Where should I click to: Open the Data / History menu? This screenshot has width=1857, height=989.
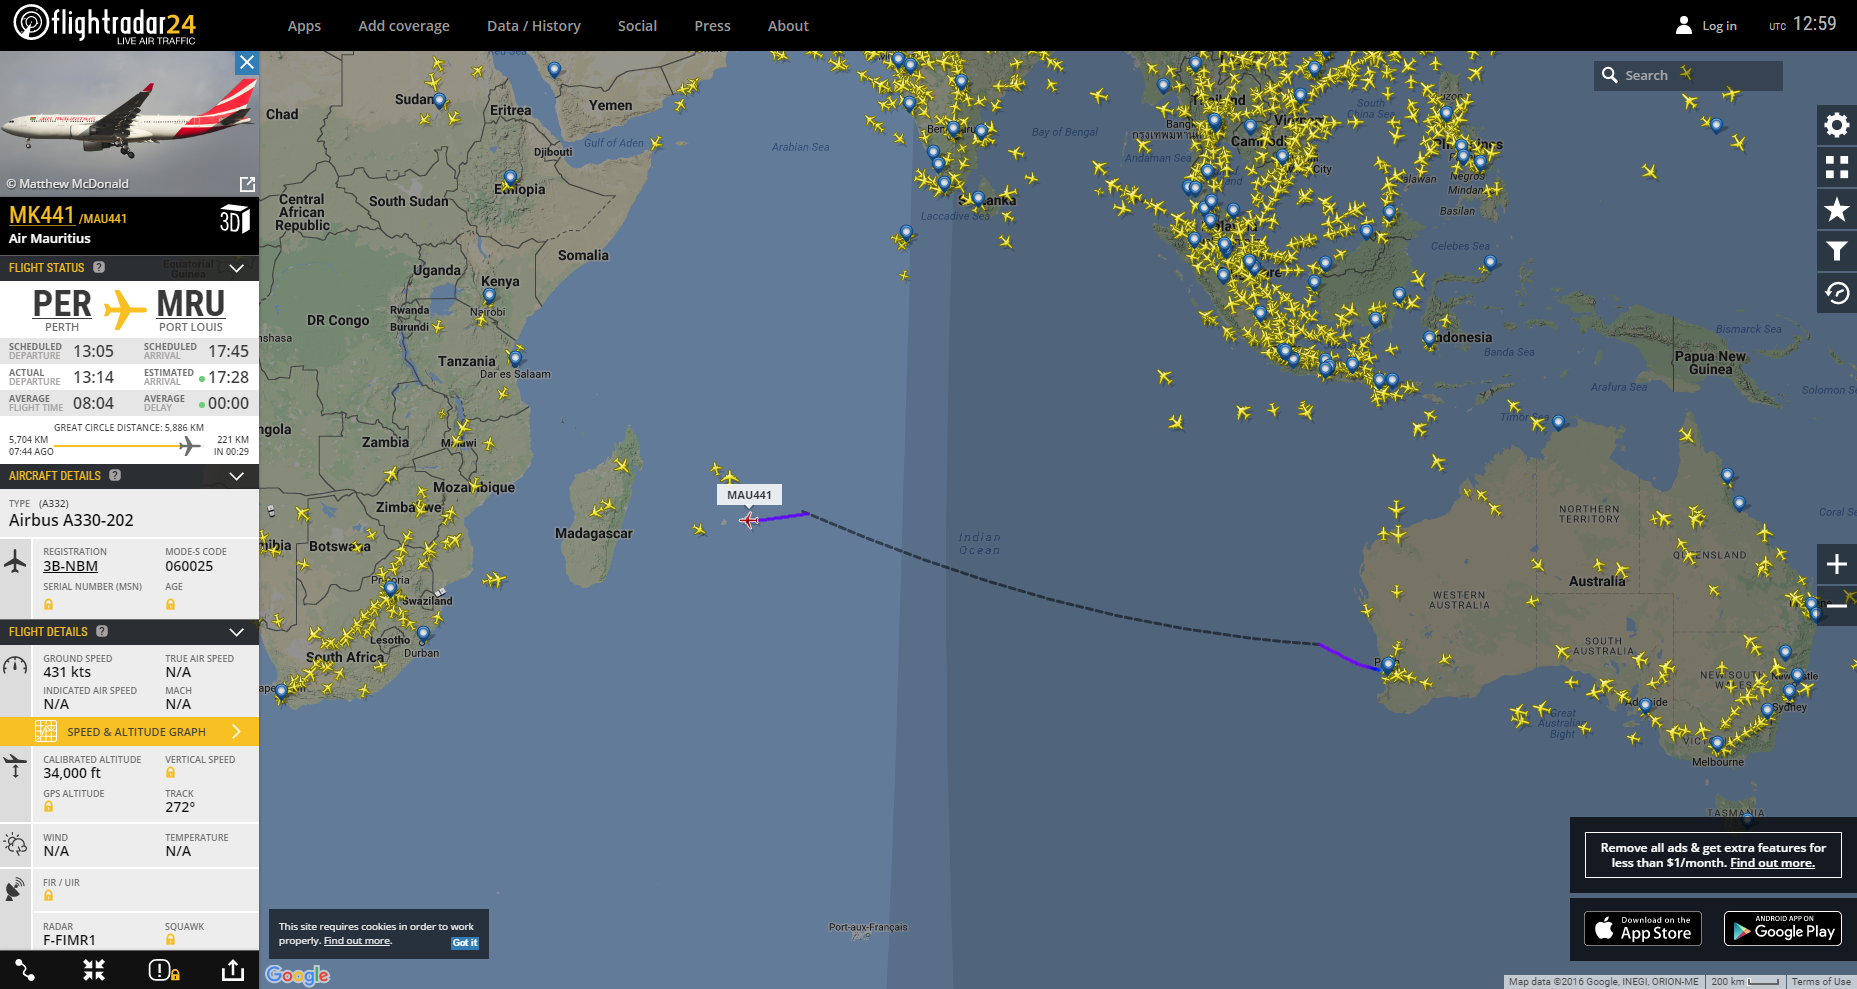pos(533,26)
